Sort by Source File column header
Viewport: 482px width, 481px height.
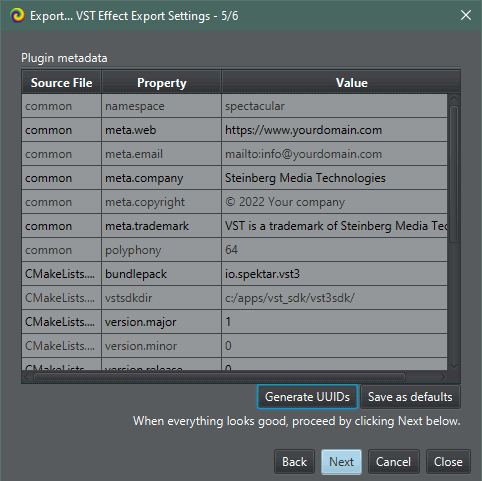[62, 83]
